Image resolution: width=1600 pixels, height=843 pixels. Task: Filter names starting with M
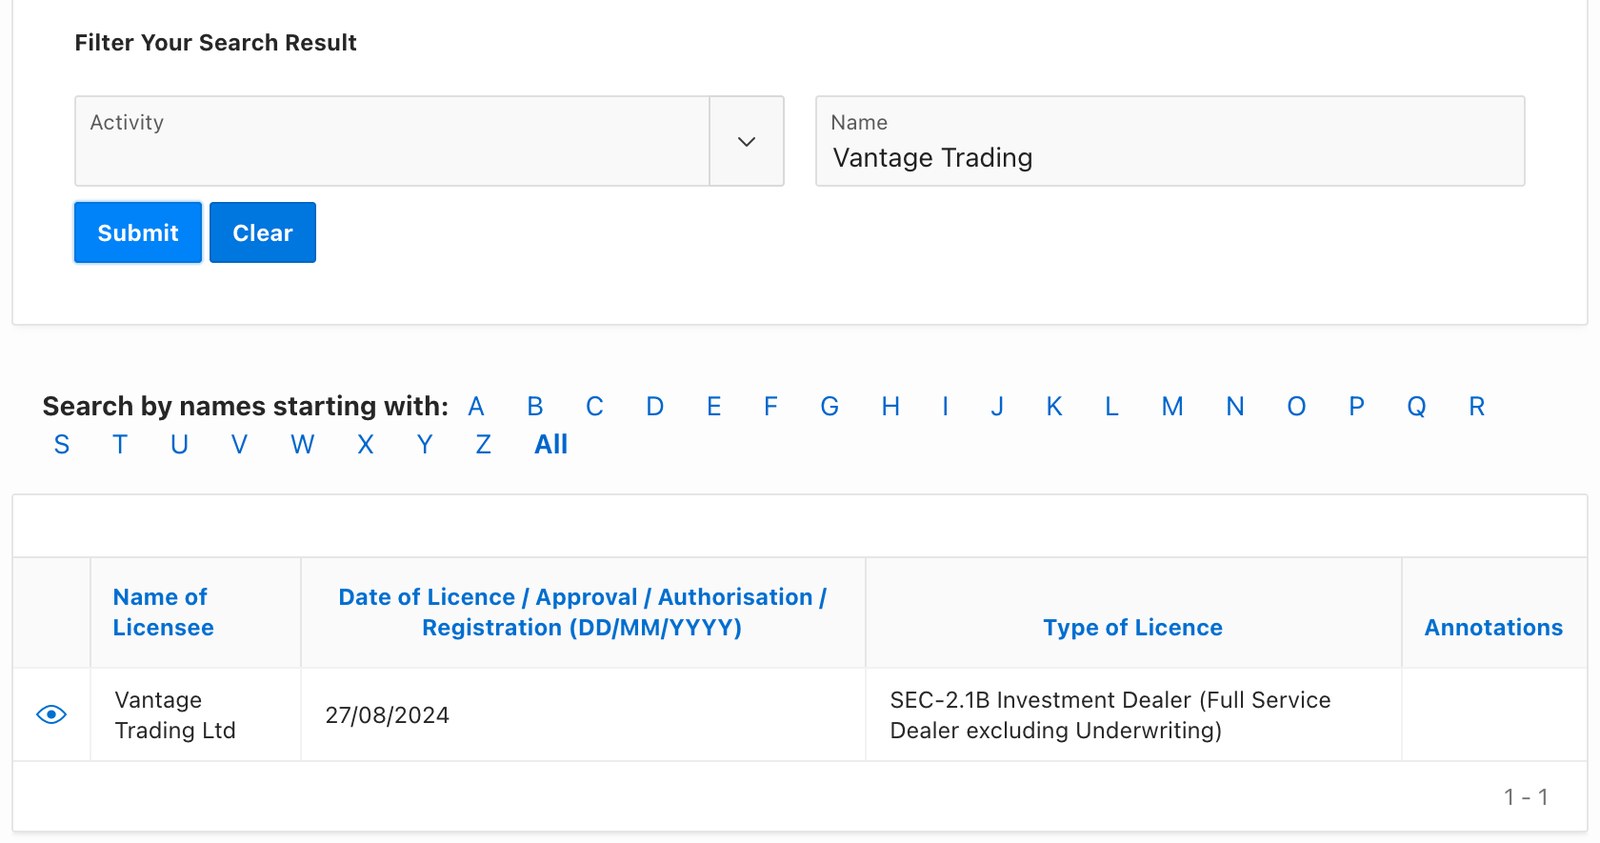pyautogui.click(x=1173, y=406)
